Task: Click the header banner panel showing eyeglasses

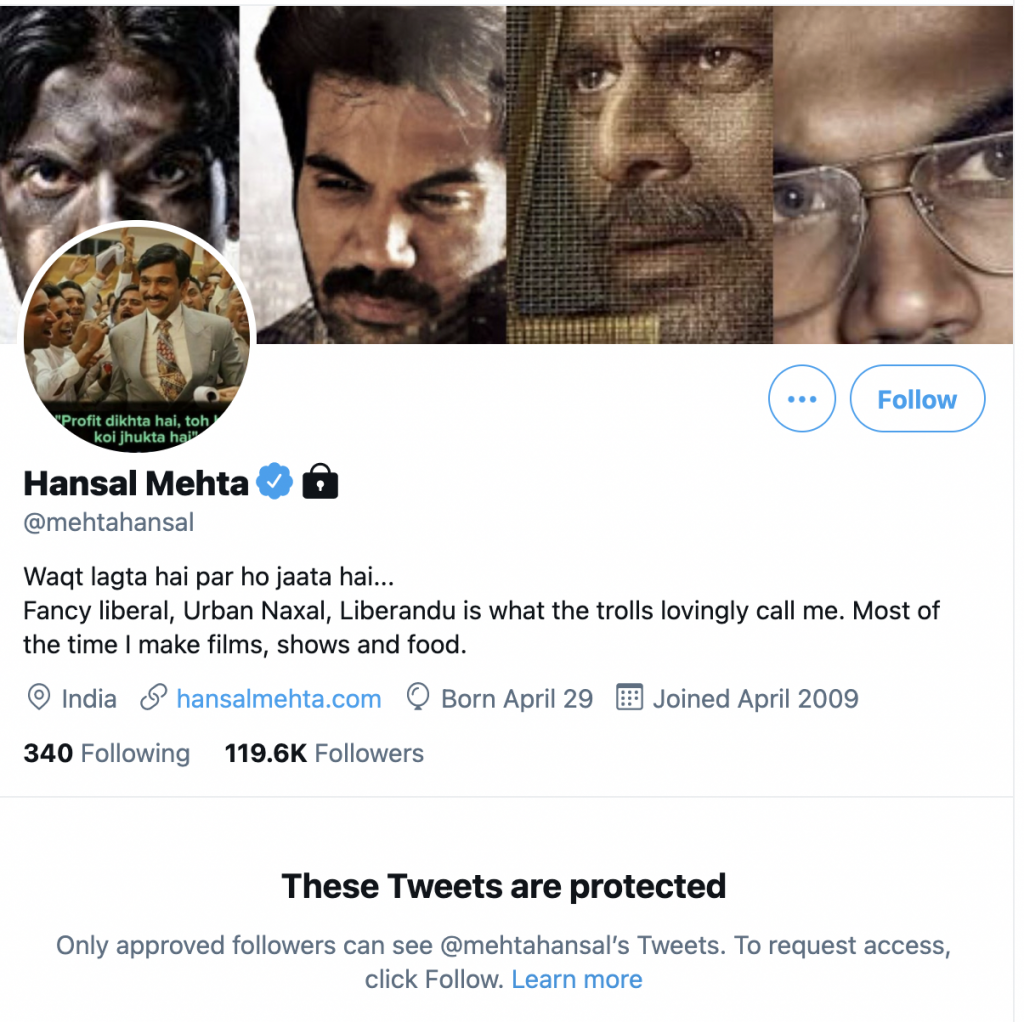Action: pyautogui.click(x=893, y=175)
